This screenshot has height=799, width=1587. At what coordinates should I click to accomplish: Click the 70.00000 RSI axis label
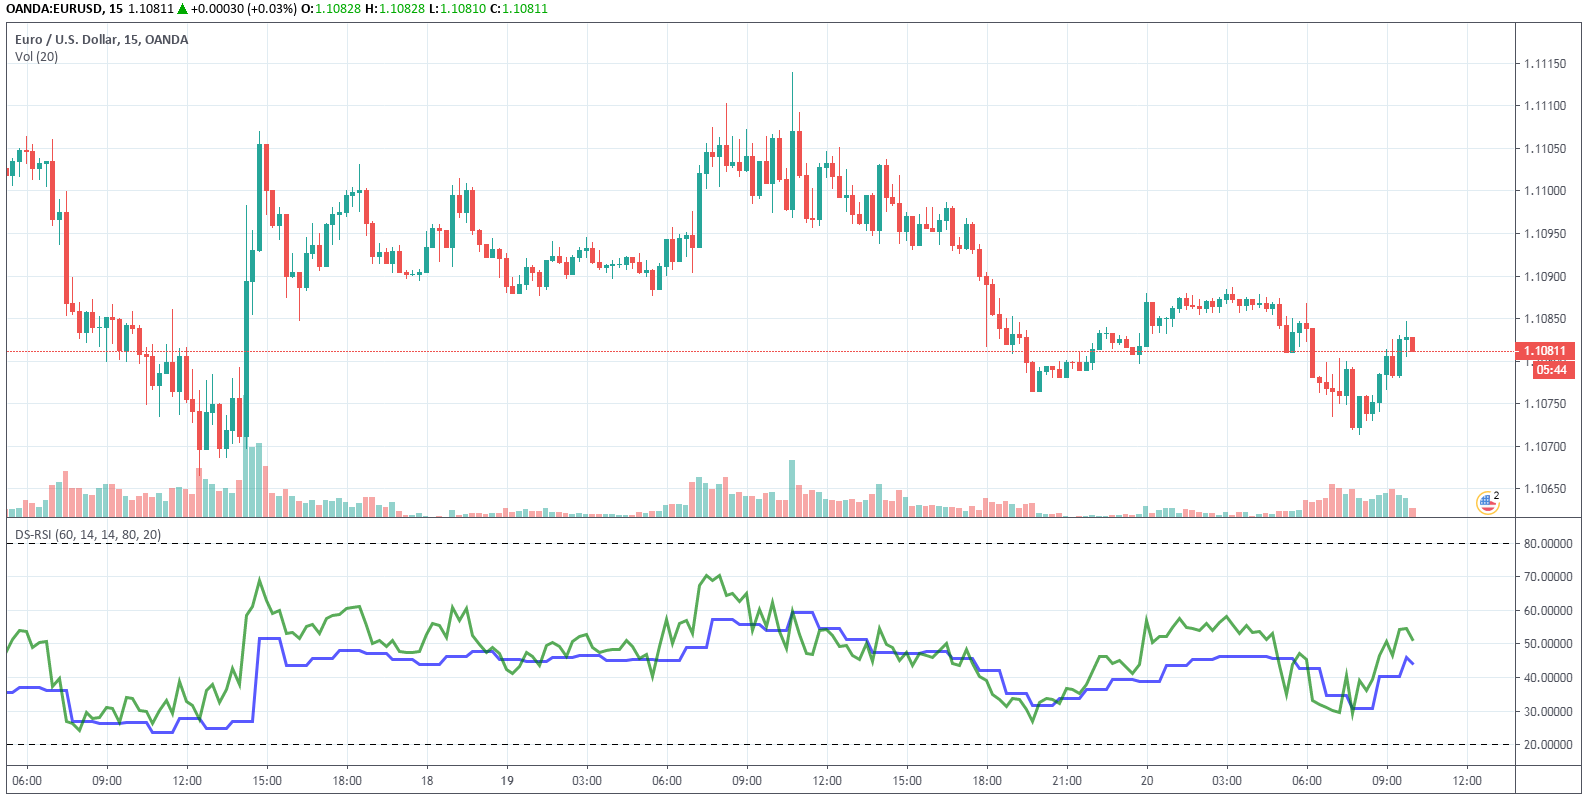(x=1548, y=577)
